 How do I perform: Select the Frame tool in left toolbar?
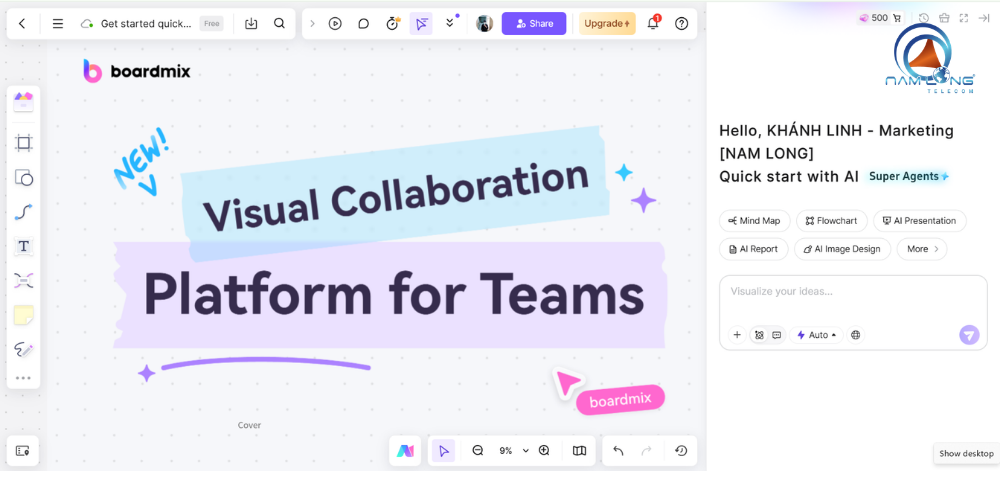click(x=24, y=143)
